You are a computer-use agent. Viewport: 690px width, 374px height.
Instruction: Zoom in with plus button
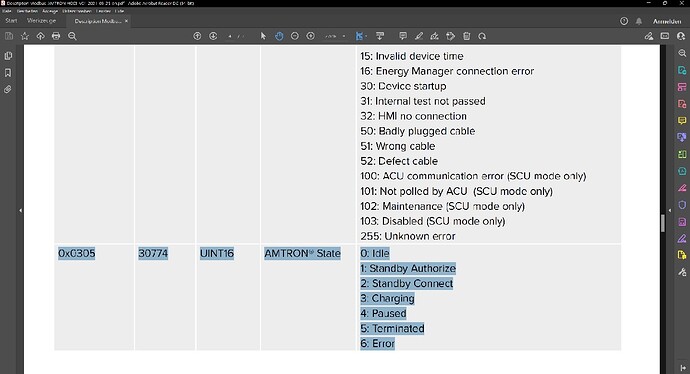[311, 36]
